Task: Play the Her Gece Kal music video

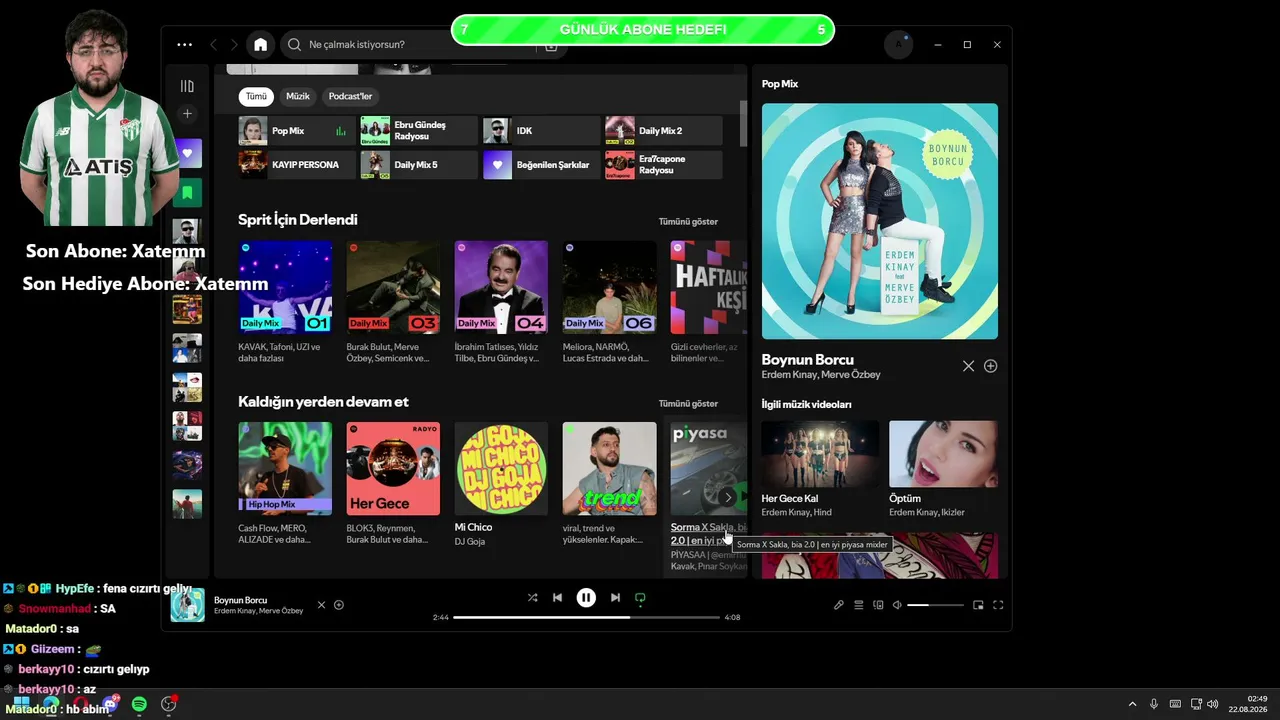Action: 820,453
